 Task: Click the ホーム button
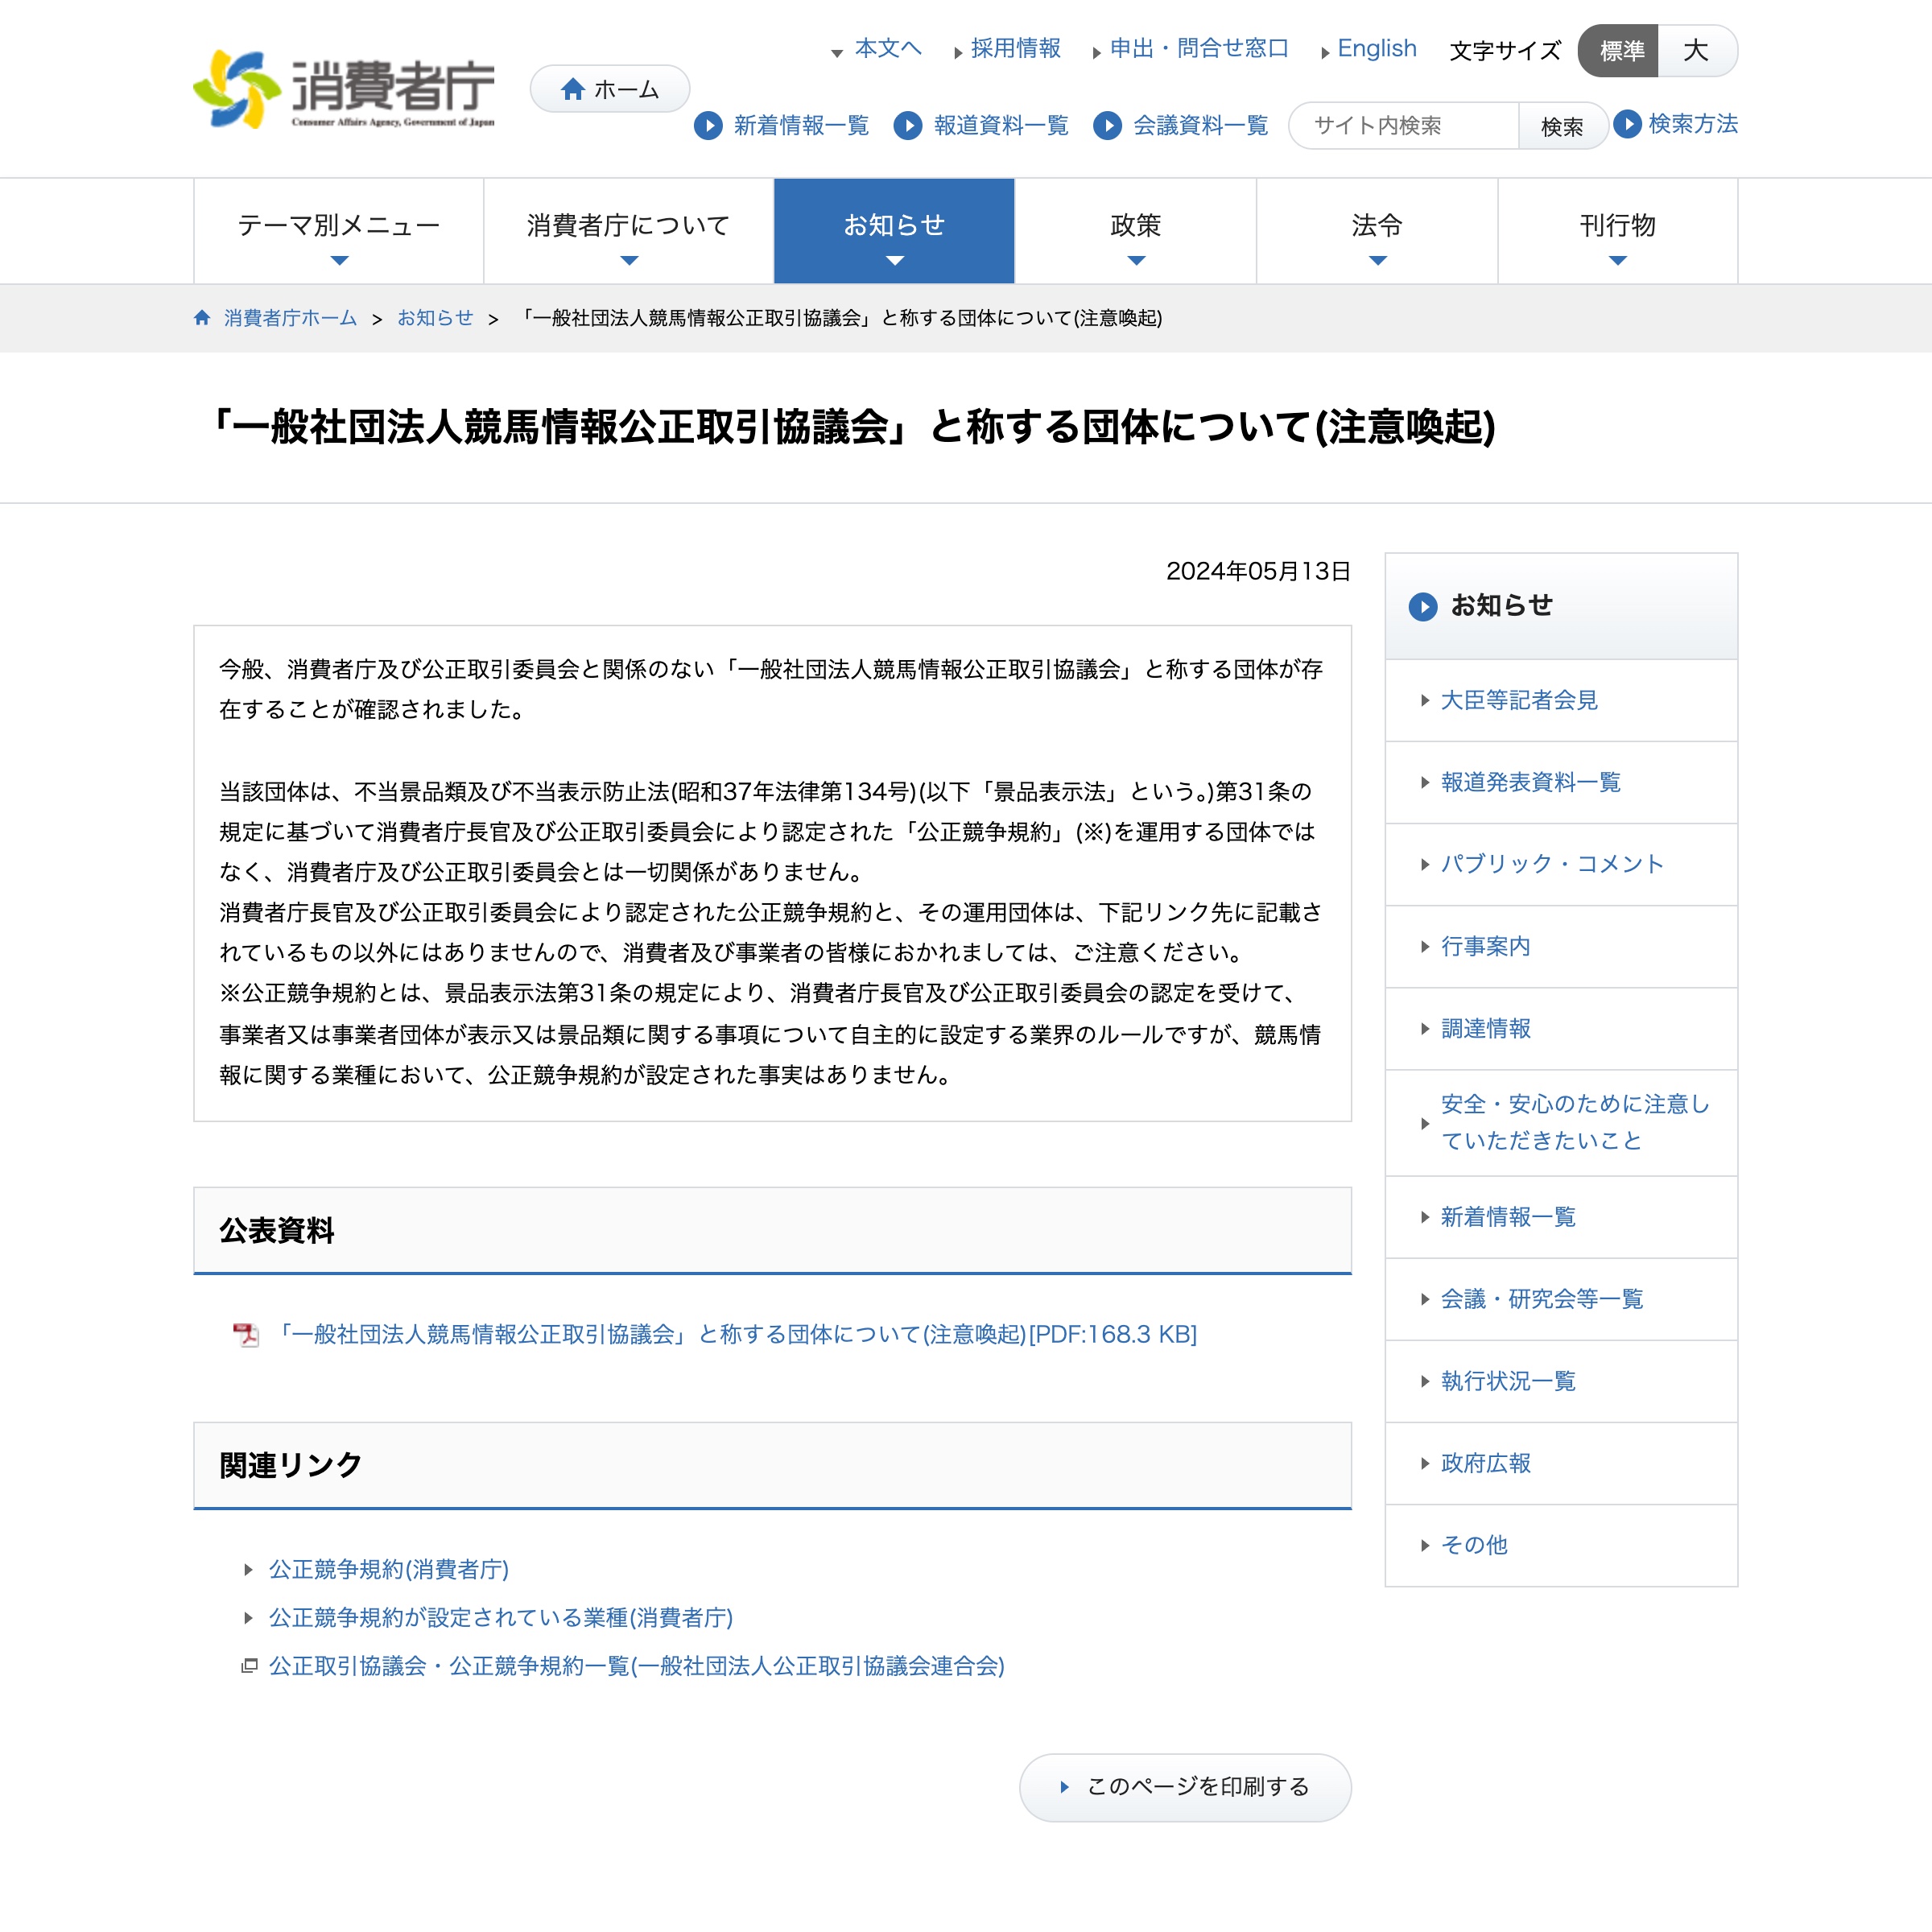tap(610, 89)
